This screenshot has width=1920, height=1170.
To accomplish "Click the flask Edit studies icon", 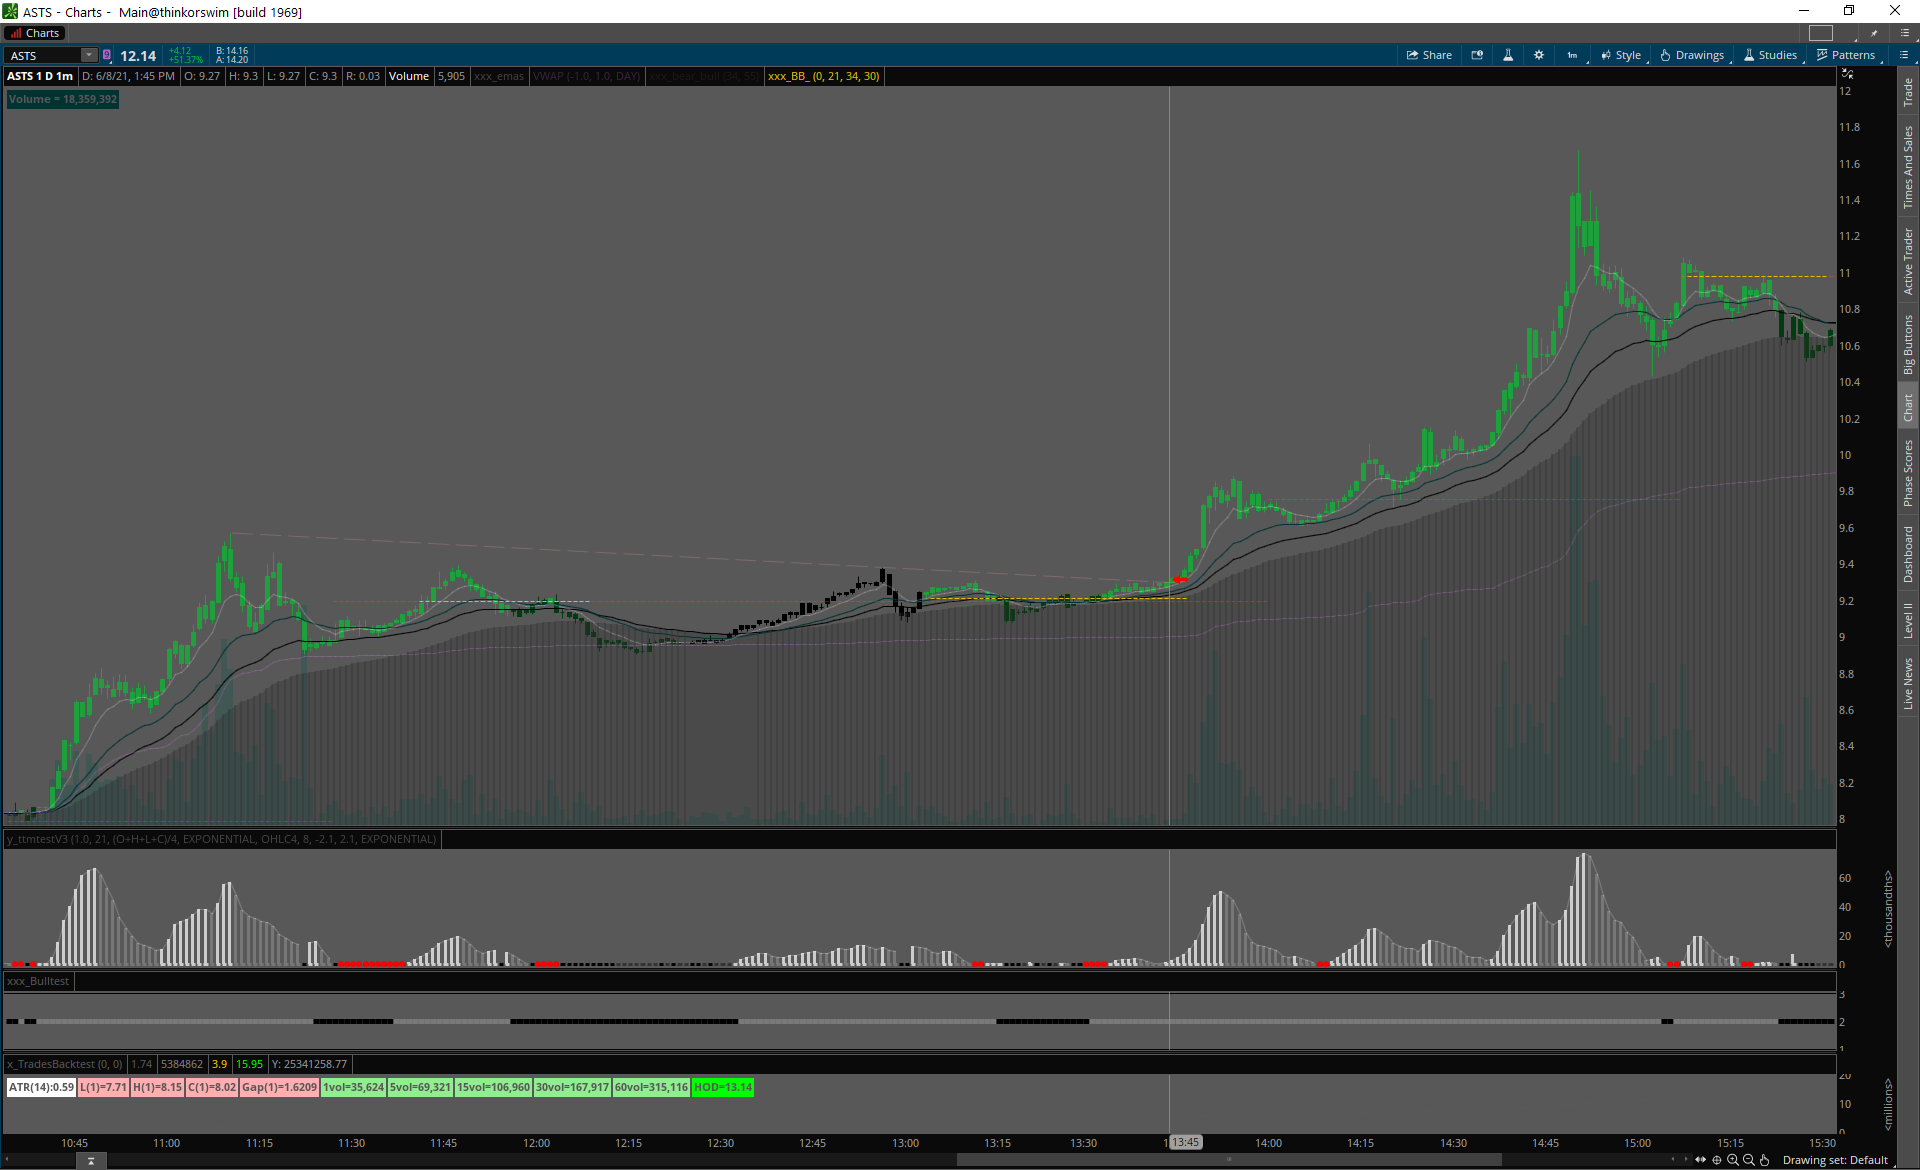I will pos(1508,55).
